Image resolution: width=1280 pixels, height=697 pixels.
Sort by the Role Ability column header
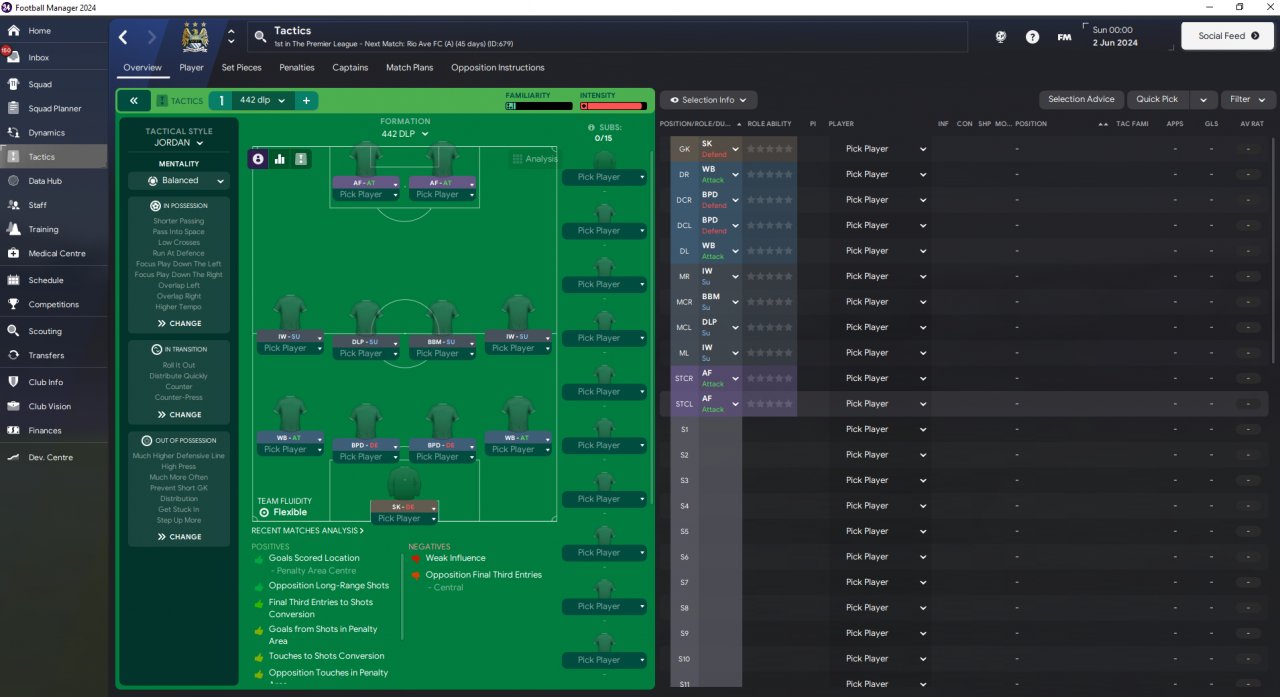[770, 124]
